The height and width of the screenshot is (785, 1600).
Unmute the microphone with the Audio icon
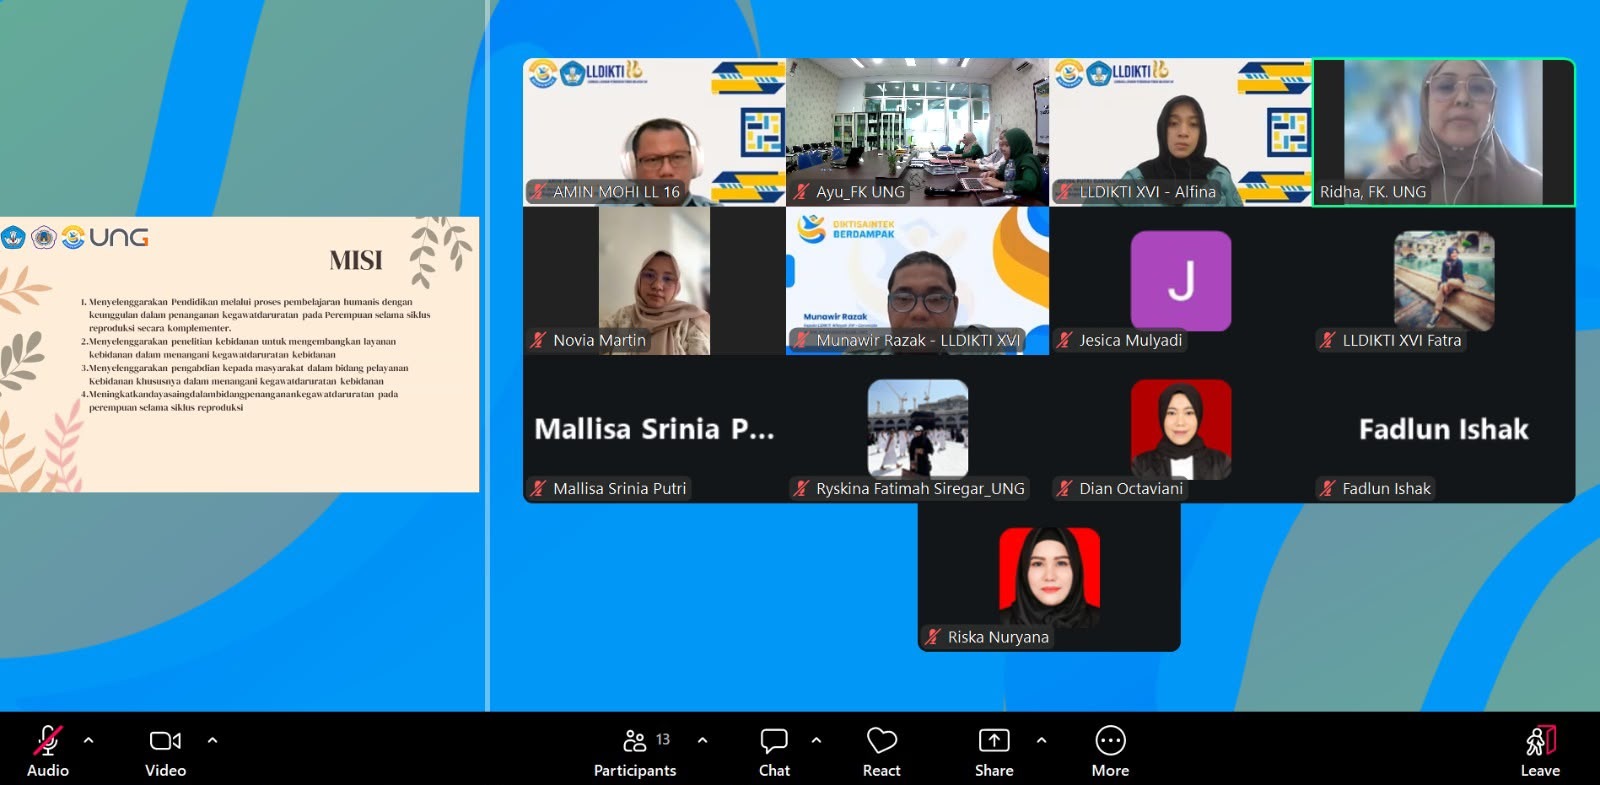pos(47,741)
